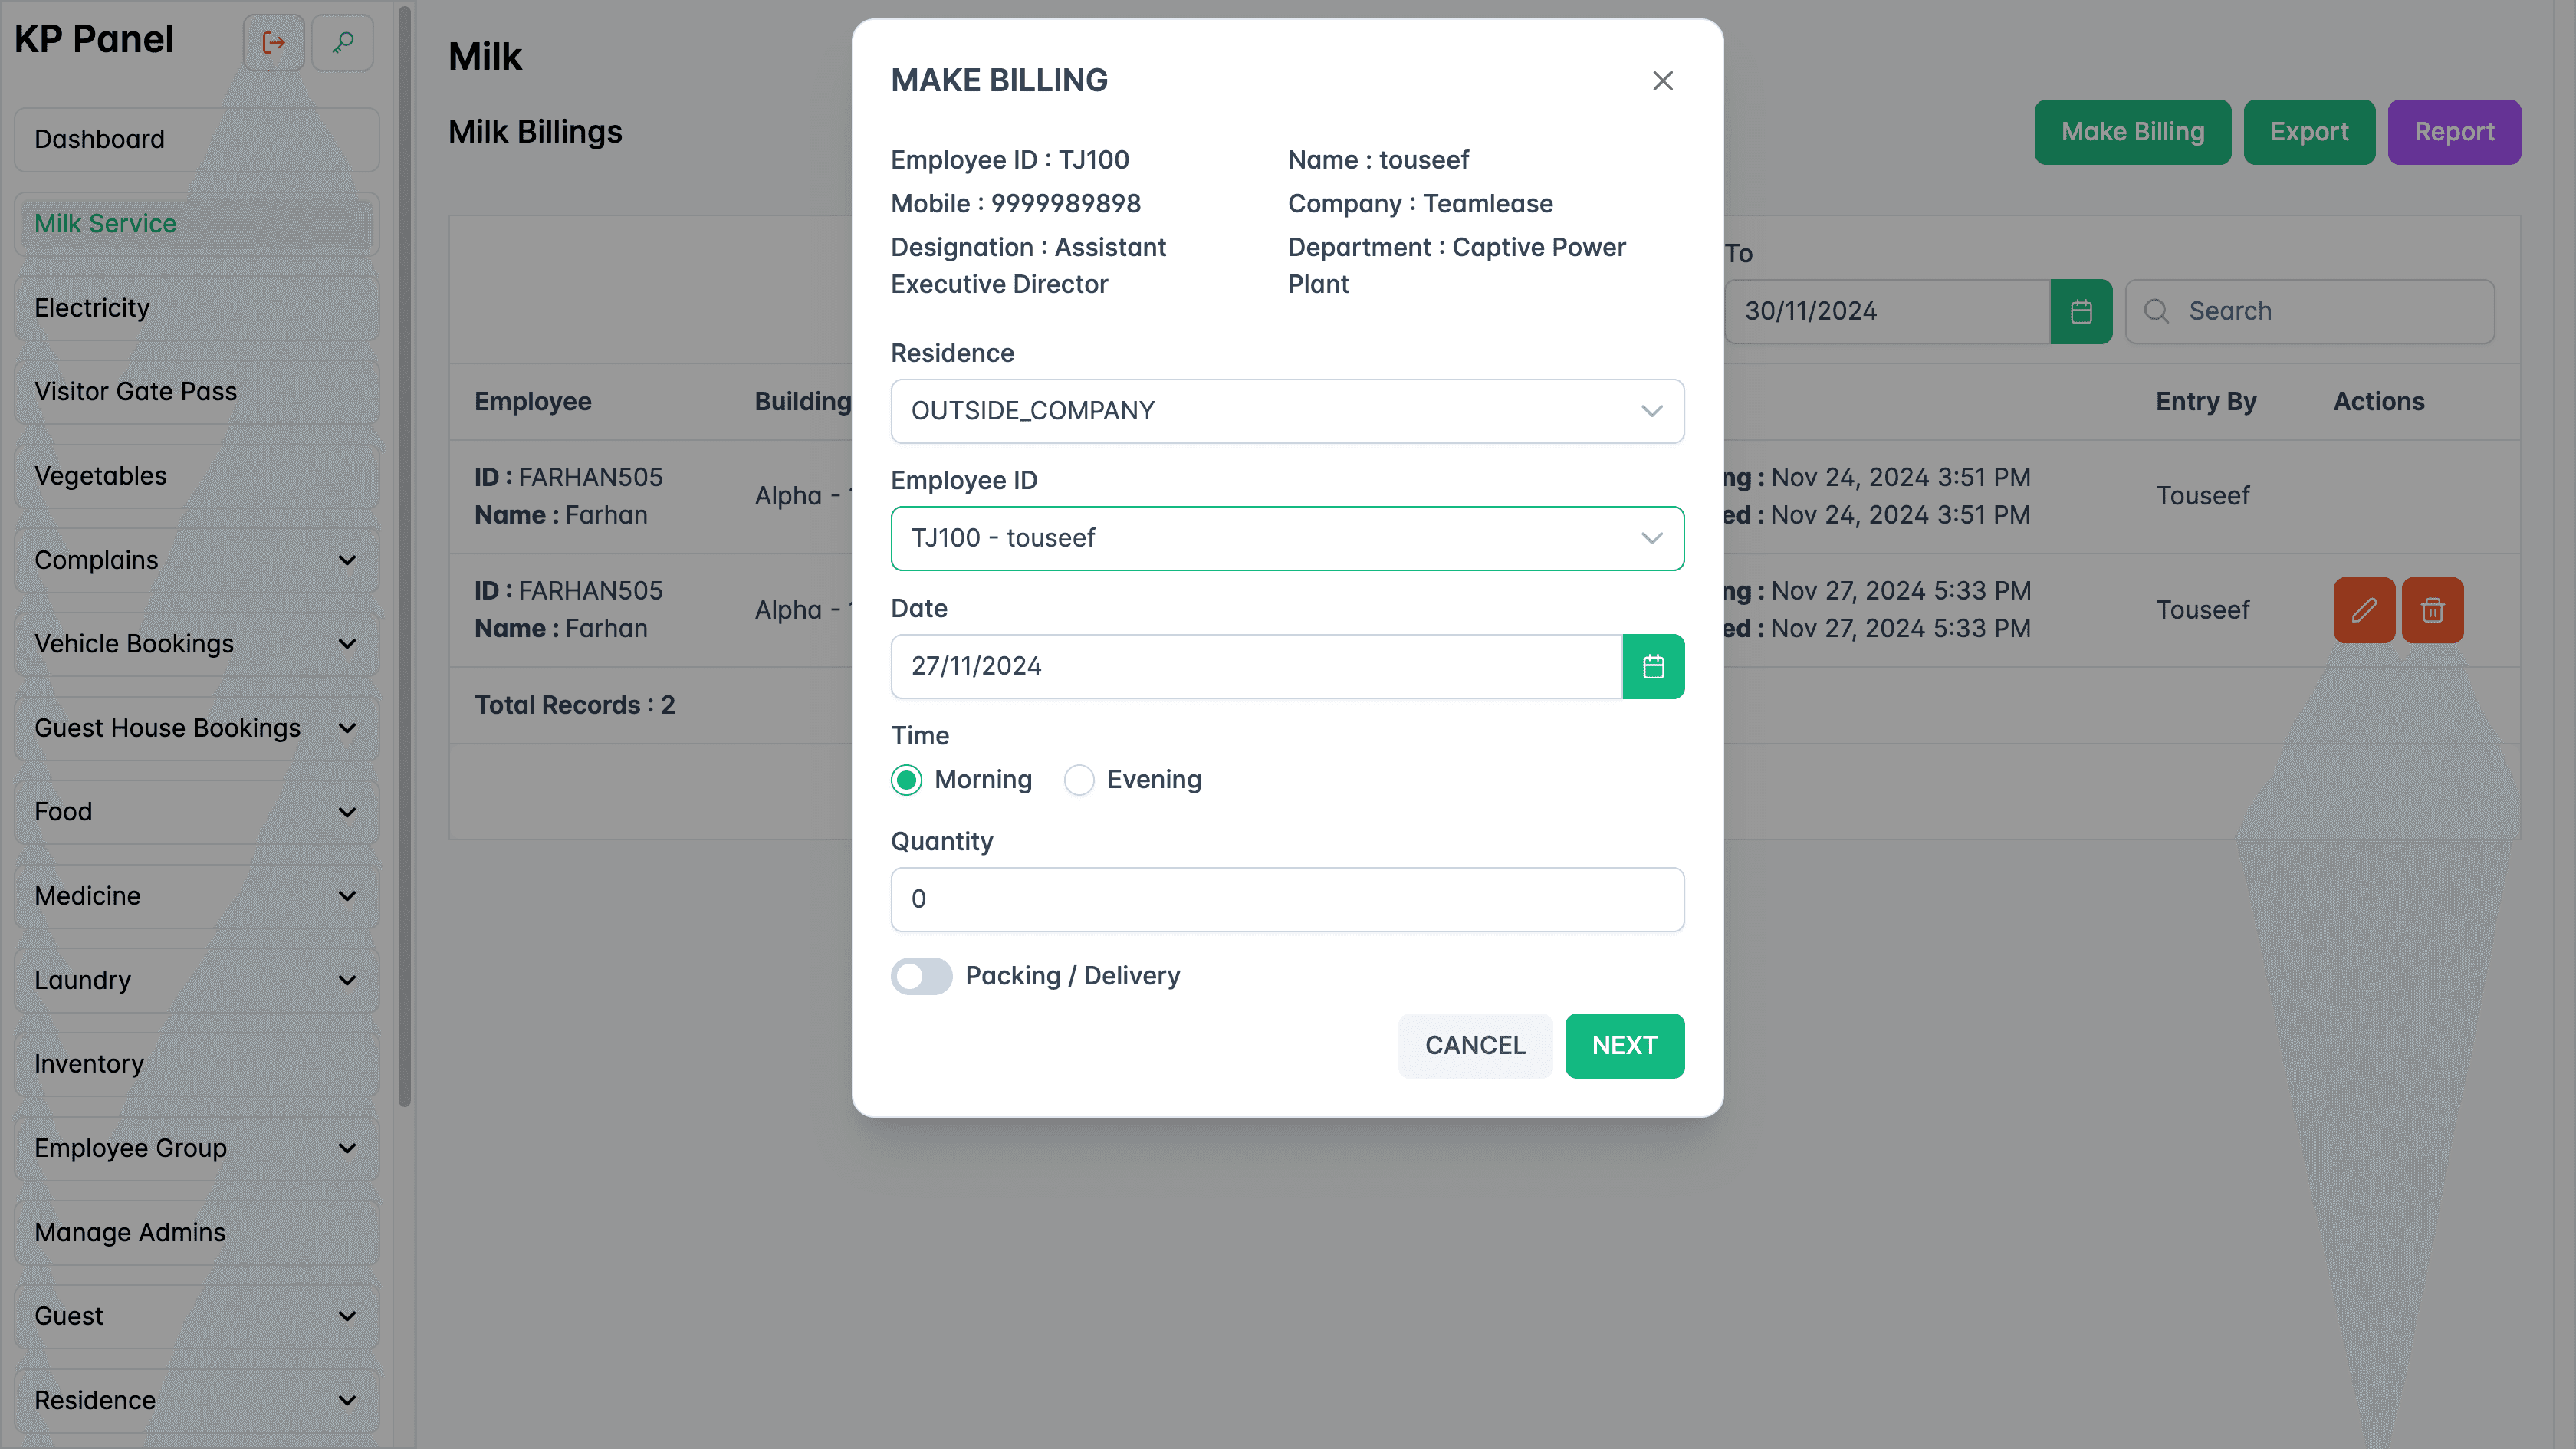Open Dashboard from the sidebar
The image size is (2576, 1449).
(x=197, y=139)
